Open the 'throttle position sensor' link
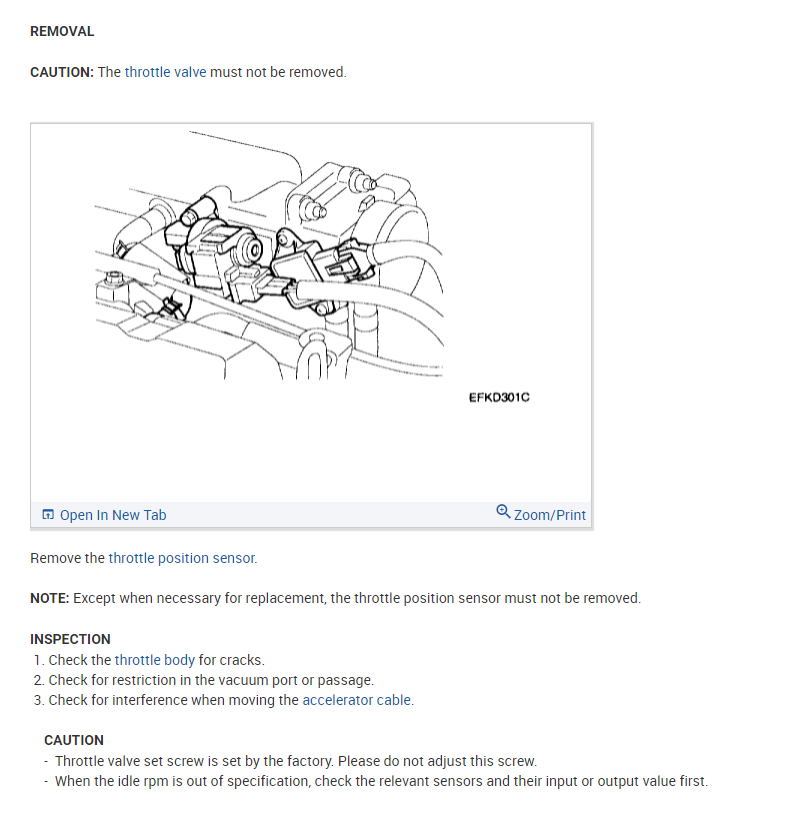The width and height of the screenshot is (786, 814). 182,558
